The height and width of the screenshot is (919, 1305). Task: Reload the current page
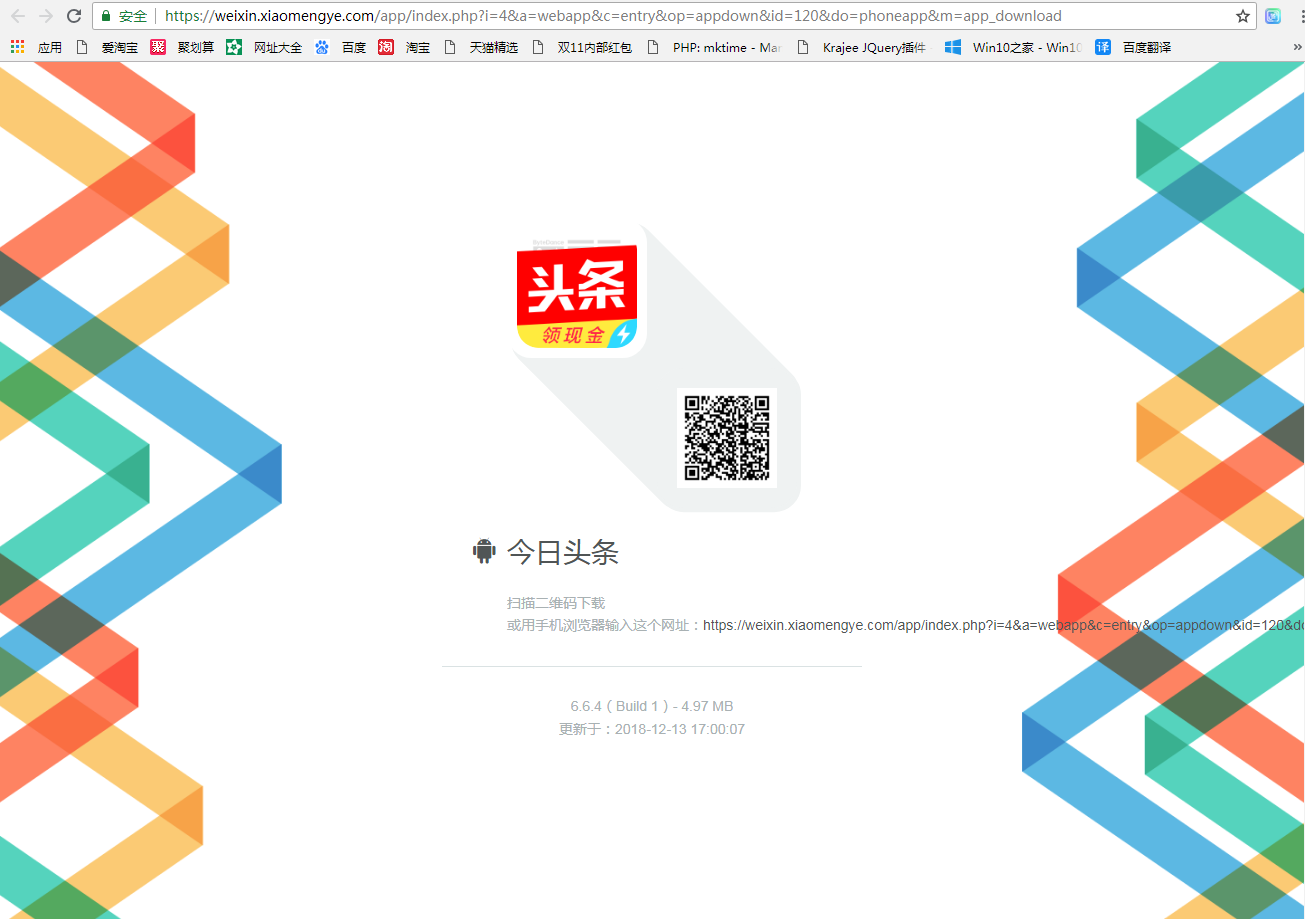point(74,16)
